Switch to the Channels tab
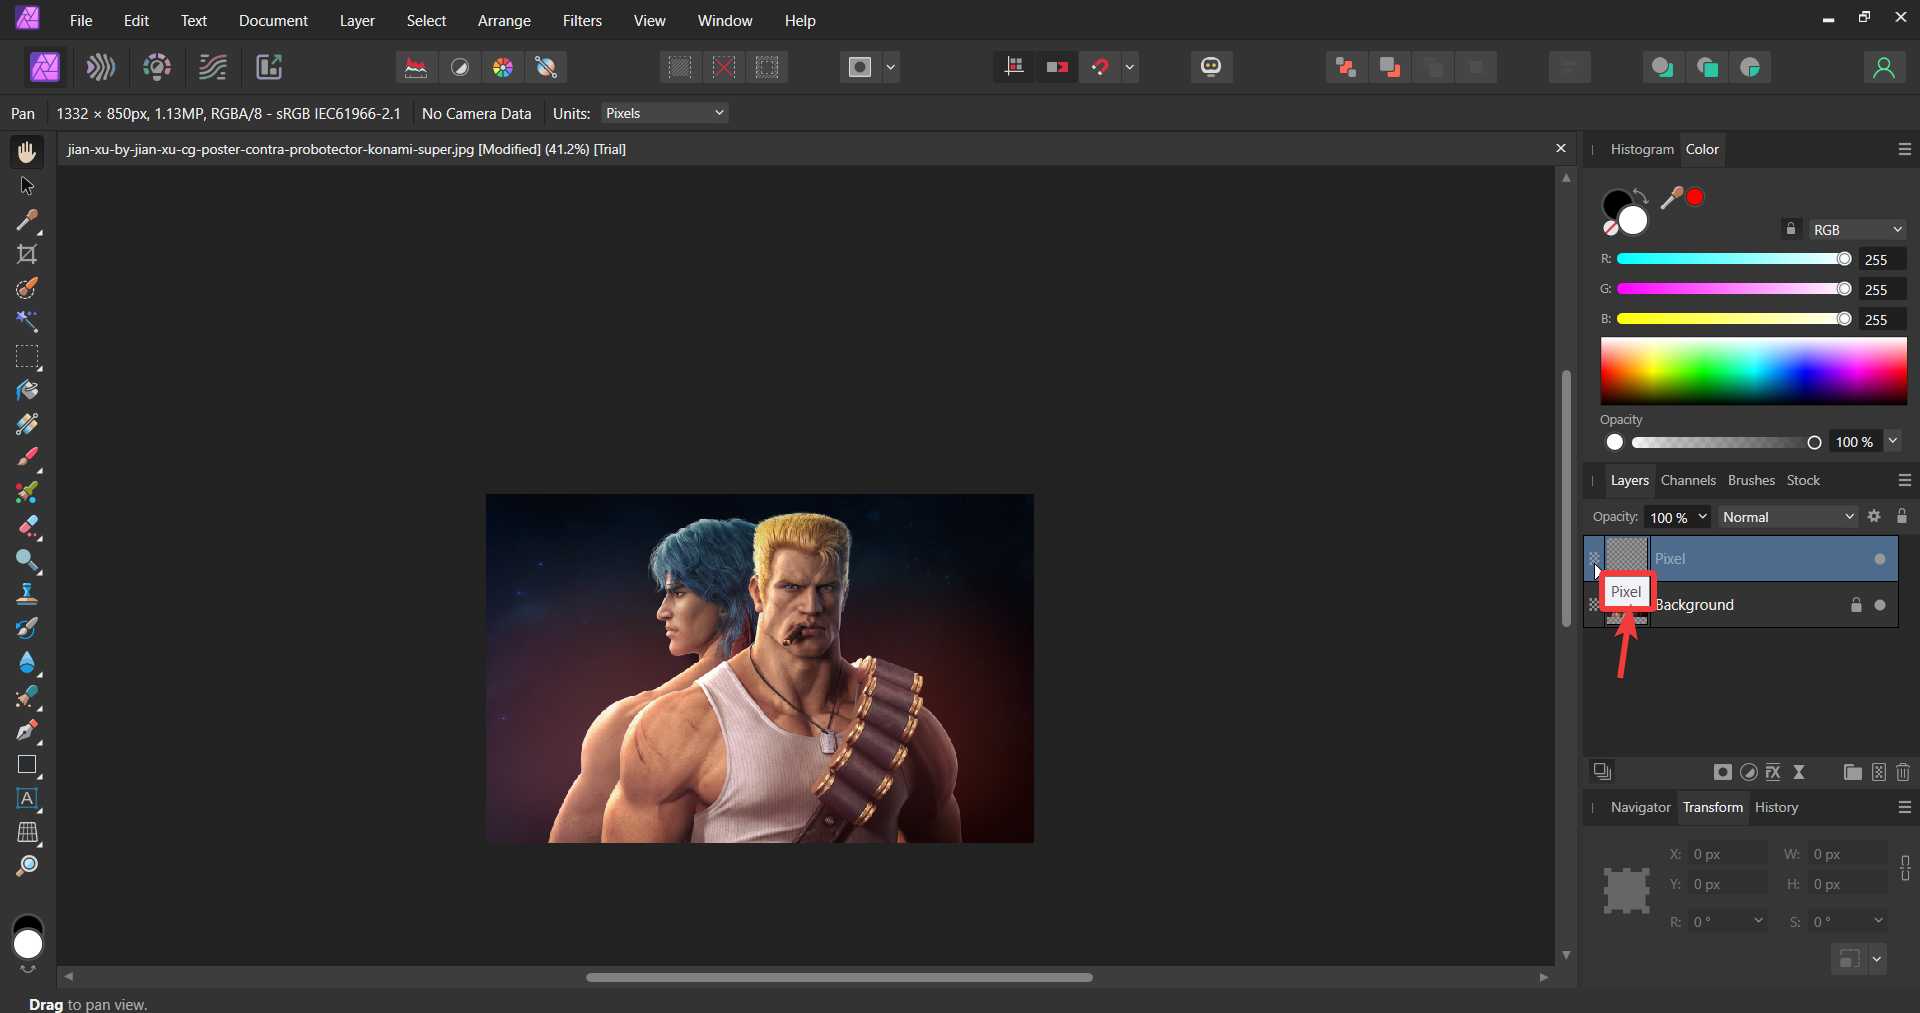 point(1688,480)
